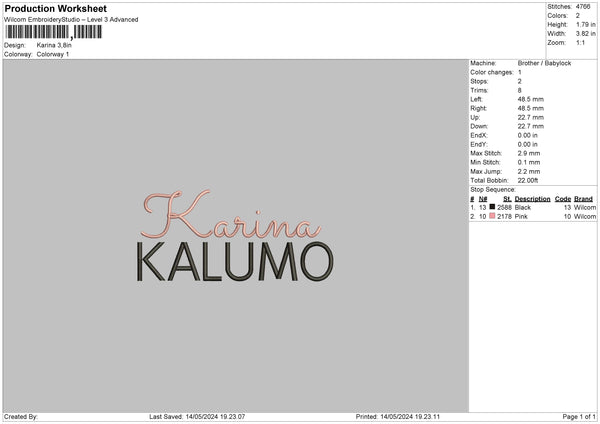Click the Zoom value 1:1

(x=580, y=42)
